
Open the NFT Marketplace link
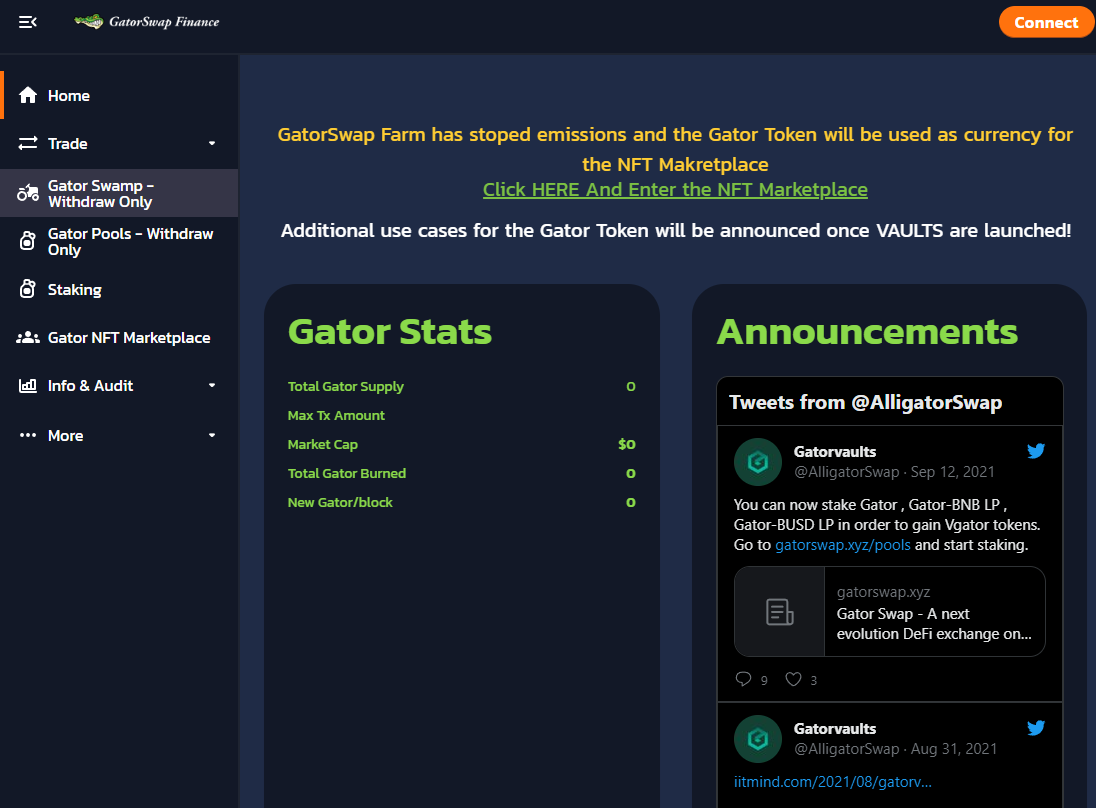pos(675,189)
